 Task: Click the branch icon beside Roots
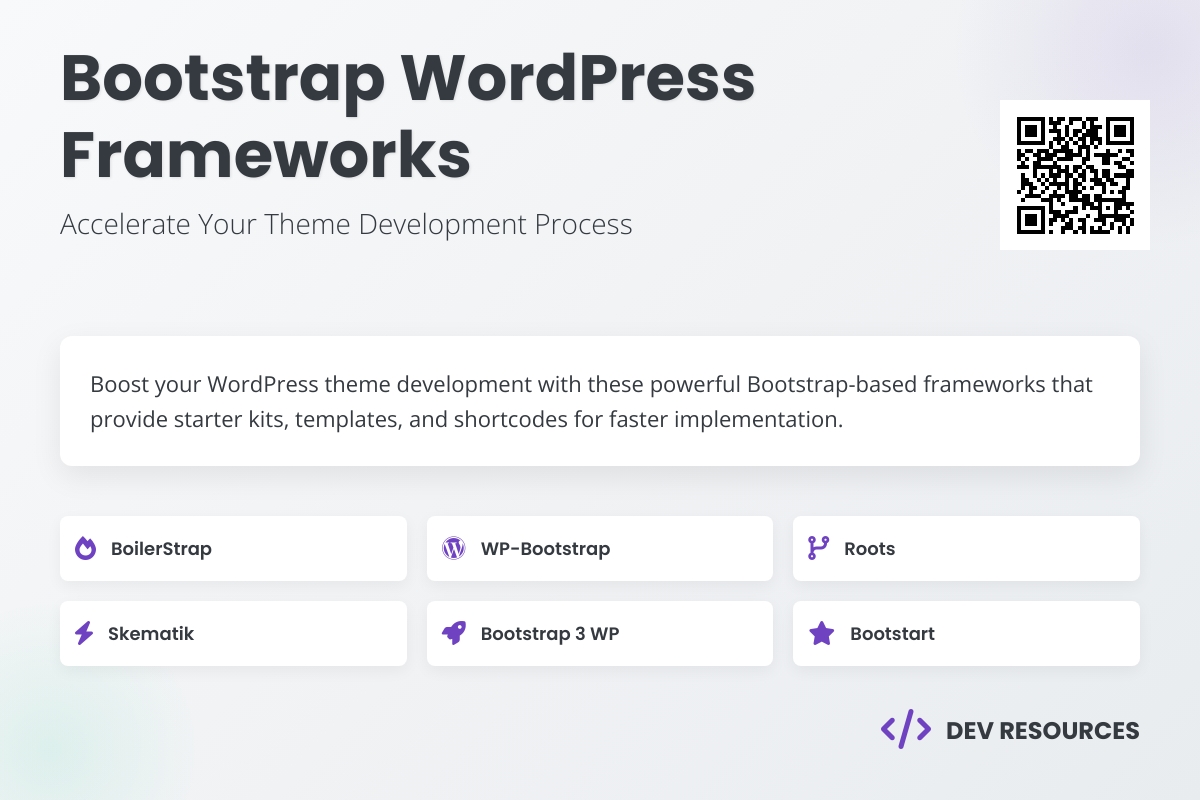[x=818, y=548]
